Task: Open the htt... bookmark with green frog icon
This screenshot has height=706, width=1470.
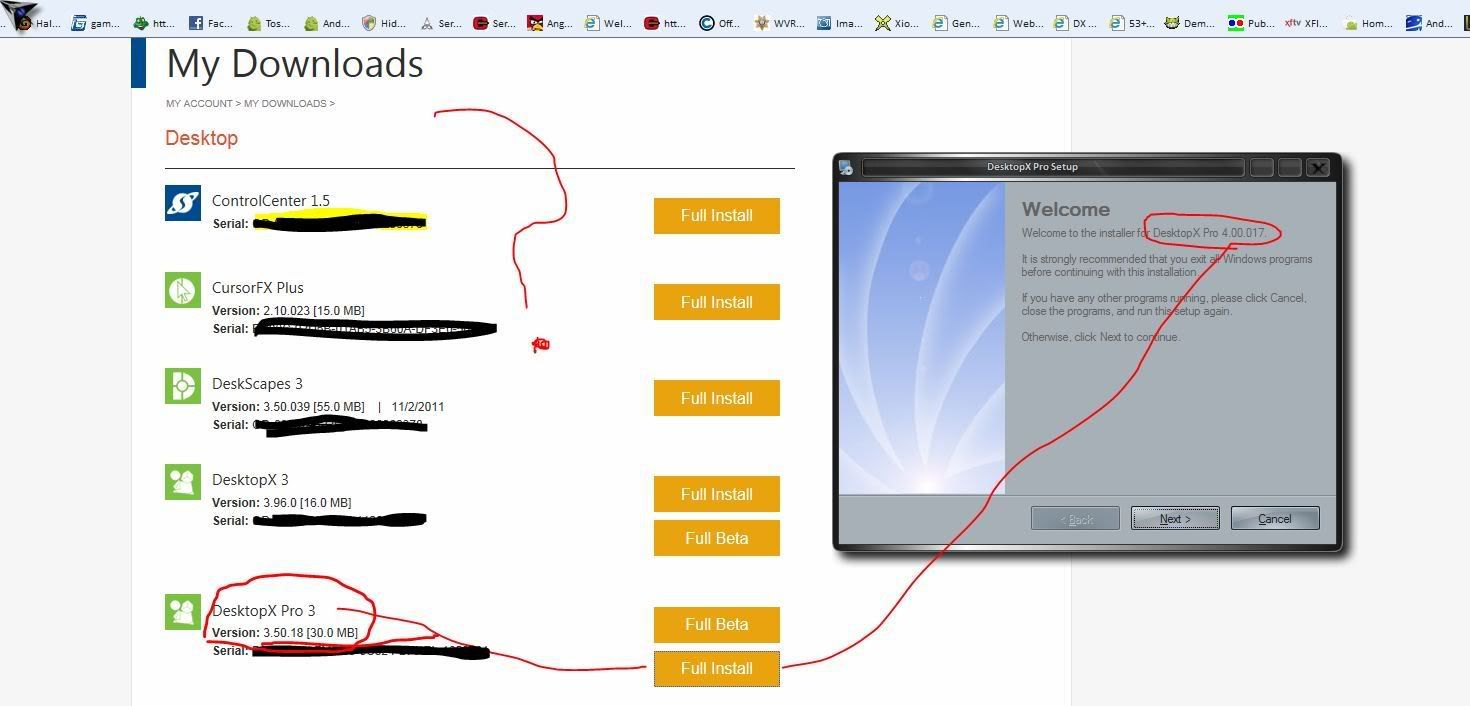Action: (155, 22)
